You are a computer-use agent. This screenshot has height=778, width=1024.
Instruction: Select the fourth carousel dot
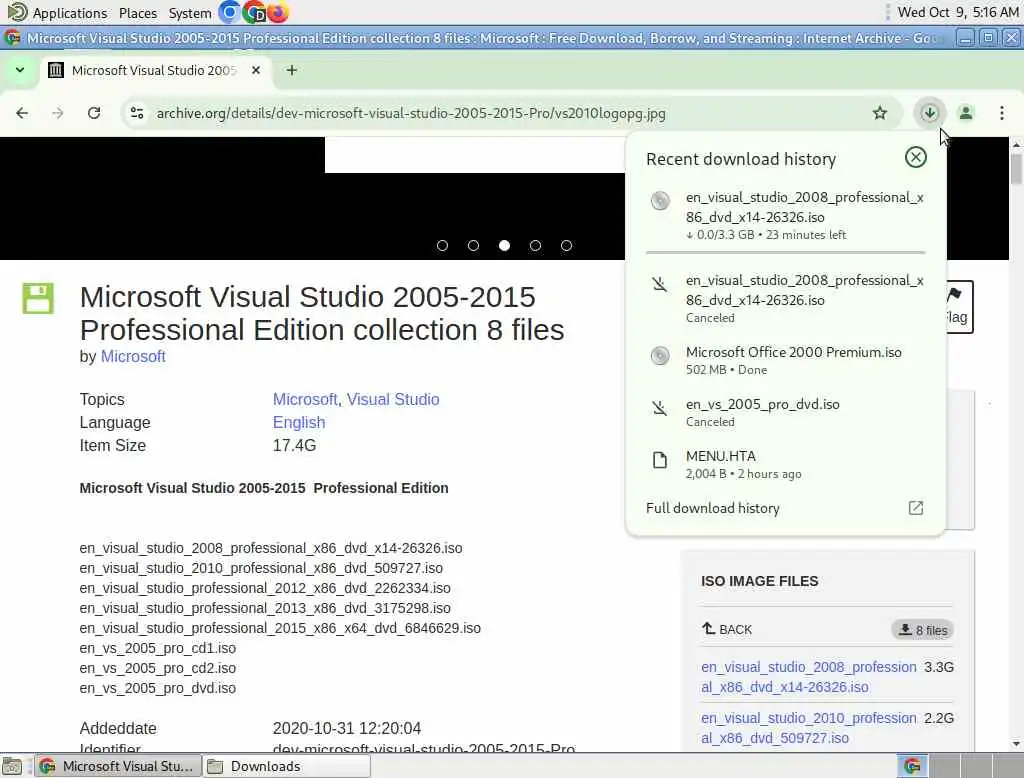pos(536,246)
